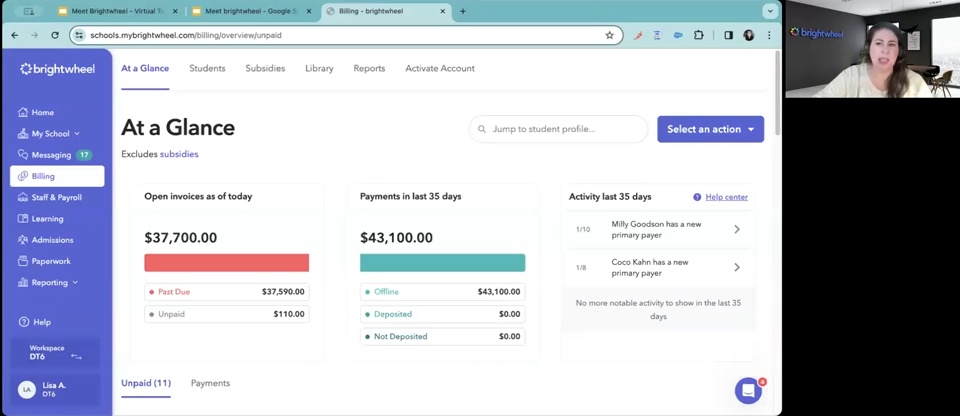Open Help in the sidebar
Viewport: 960px width, 416px height.
(35, 322)
